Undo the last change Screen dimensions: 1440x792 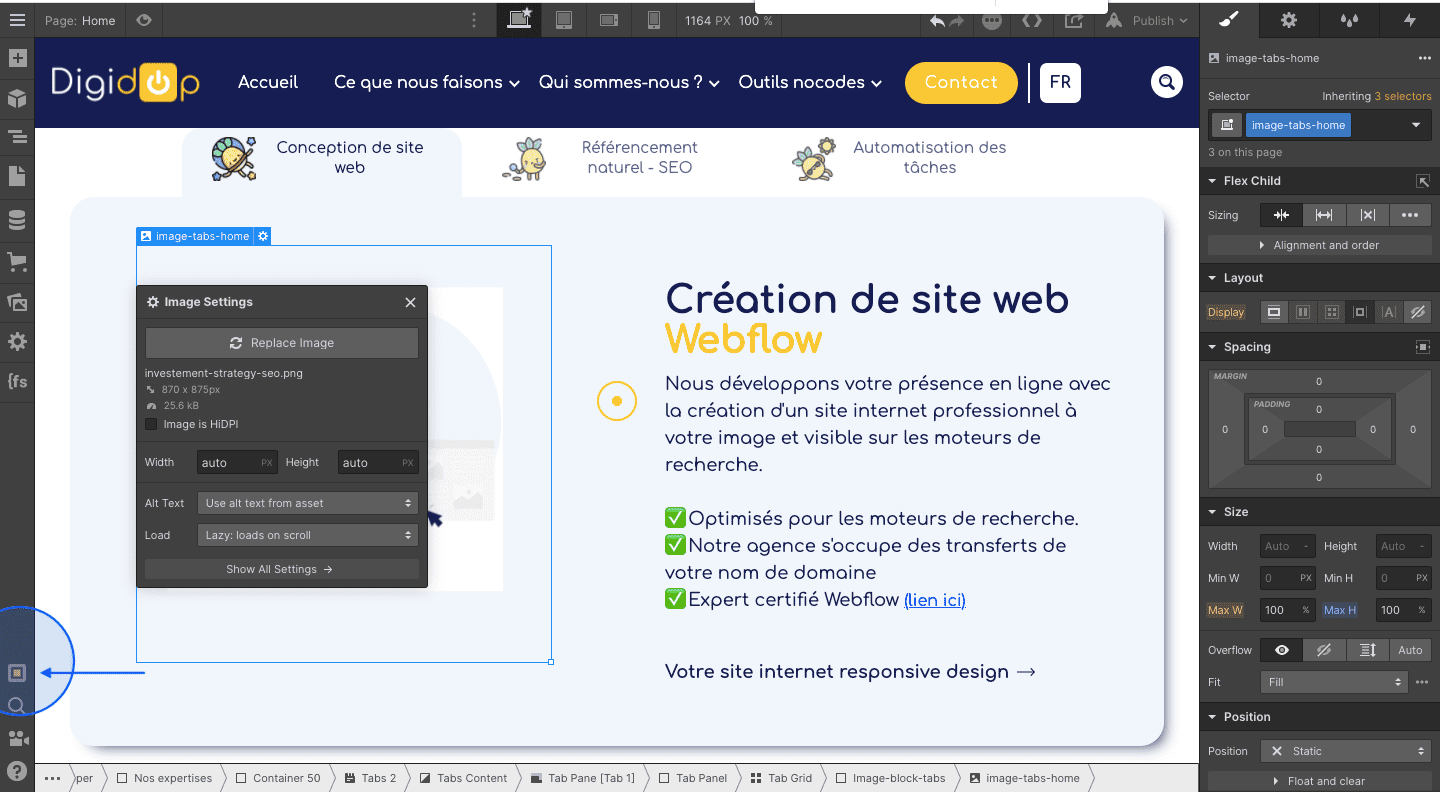point(937,20)
